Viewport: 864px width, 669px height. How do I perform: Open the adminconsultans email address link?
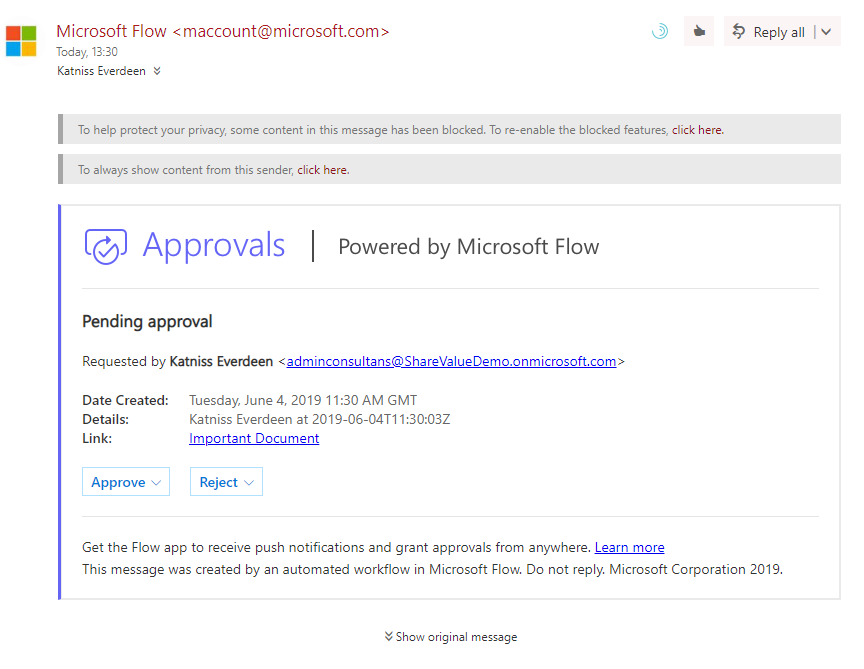pos(451,362)
